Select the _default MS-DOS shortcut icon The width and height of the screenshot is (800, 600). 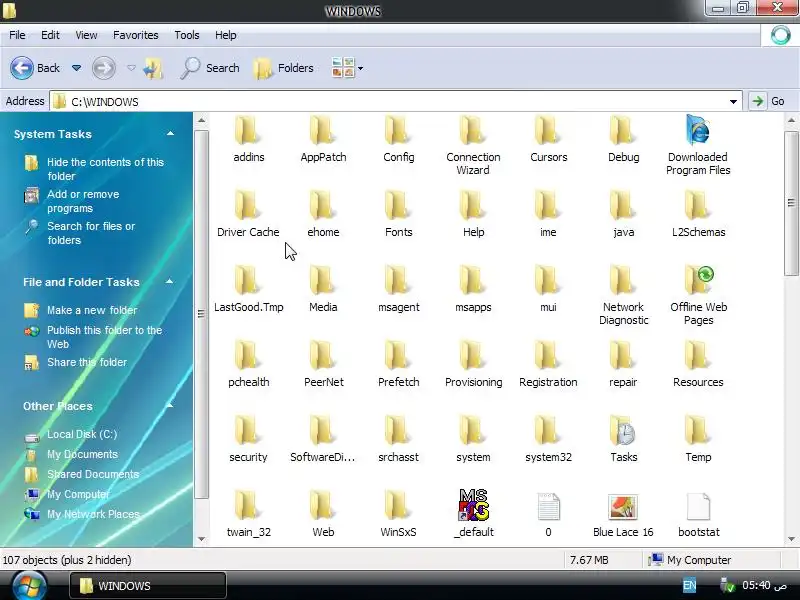(x=473, y=505)
